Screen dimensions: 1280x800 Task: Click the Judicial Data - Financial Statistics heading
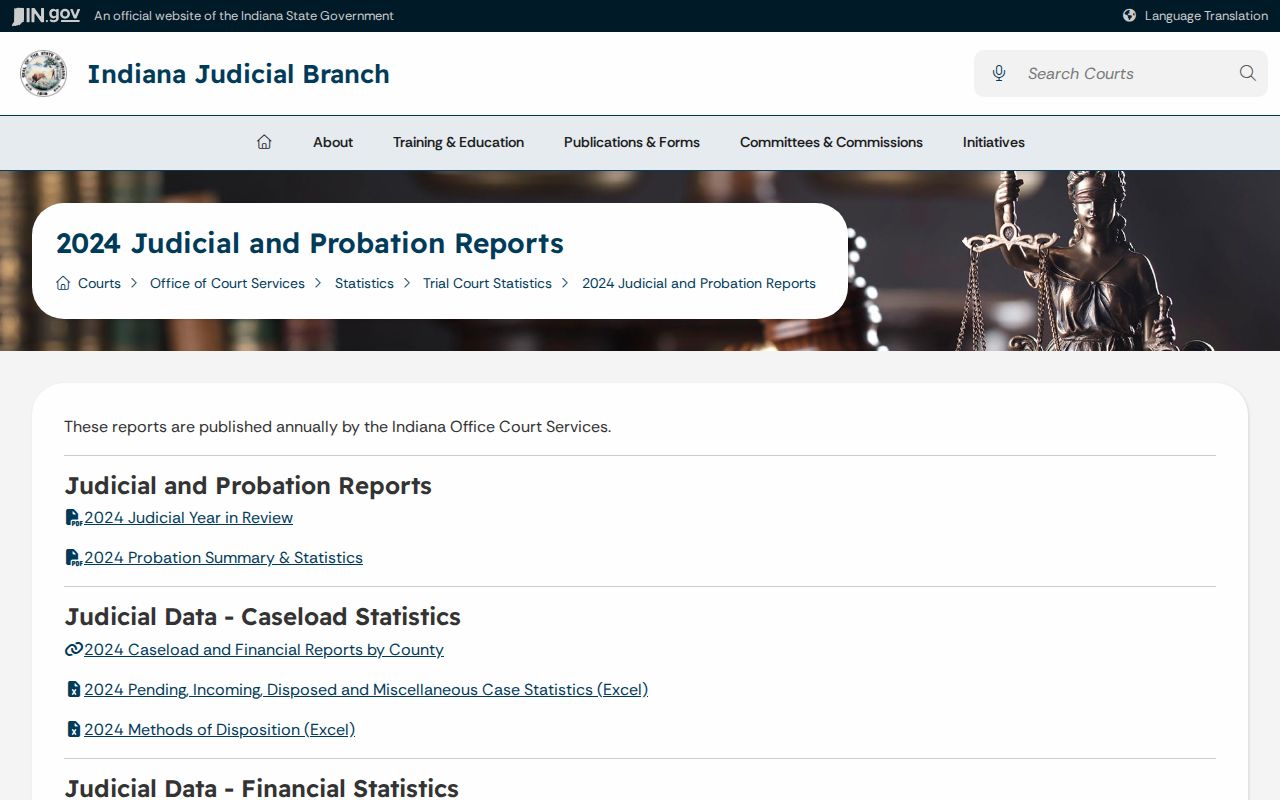tap(262, 788)
